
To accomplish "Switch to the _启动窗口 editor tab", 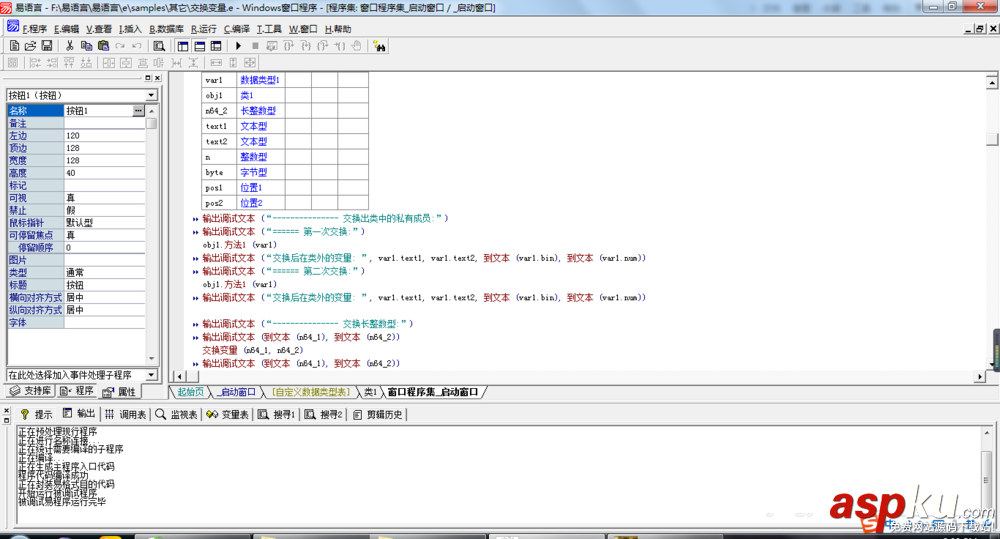I will coord(236,392).
